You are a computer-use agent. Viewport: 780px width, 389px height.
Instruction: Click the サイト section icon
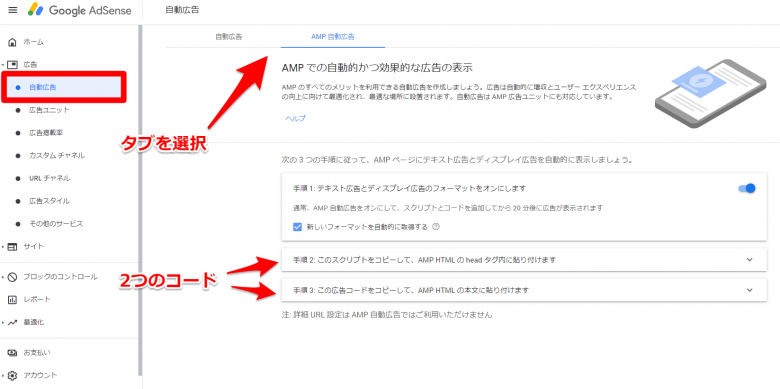click(13, 247)
